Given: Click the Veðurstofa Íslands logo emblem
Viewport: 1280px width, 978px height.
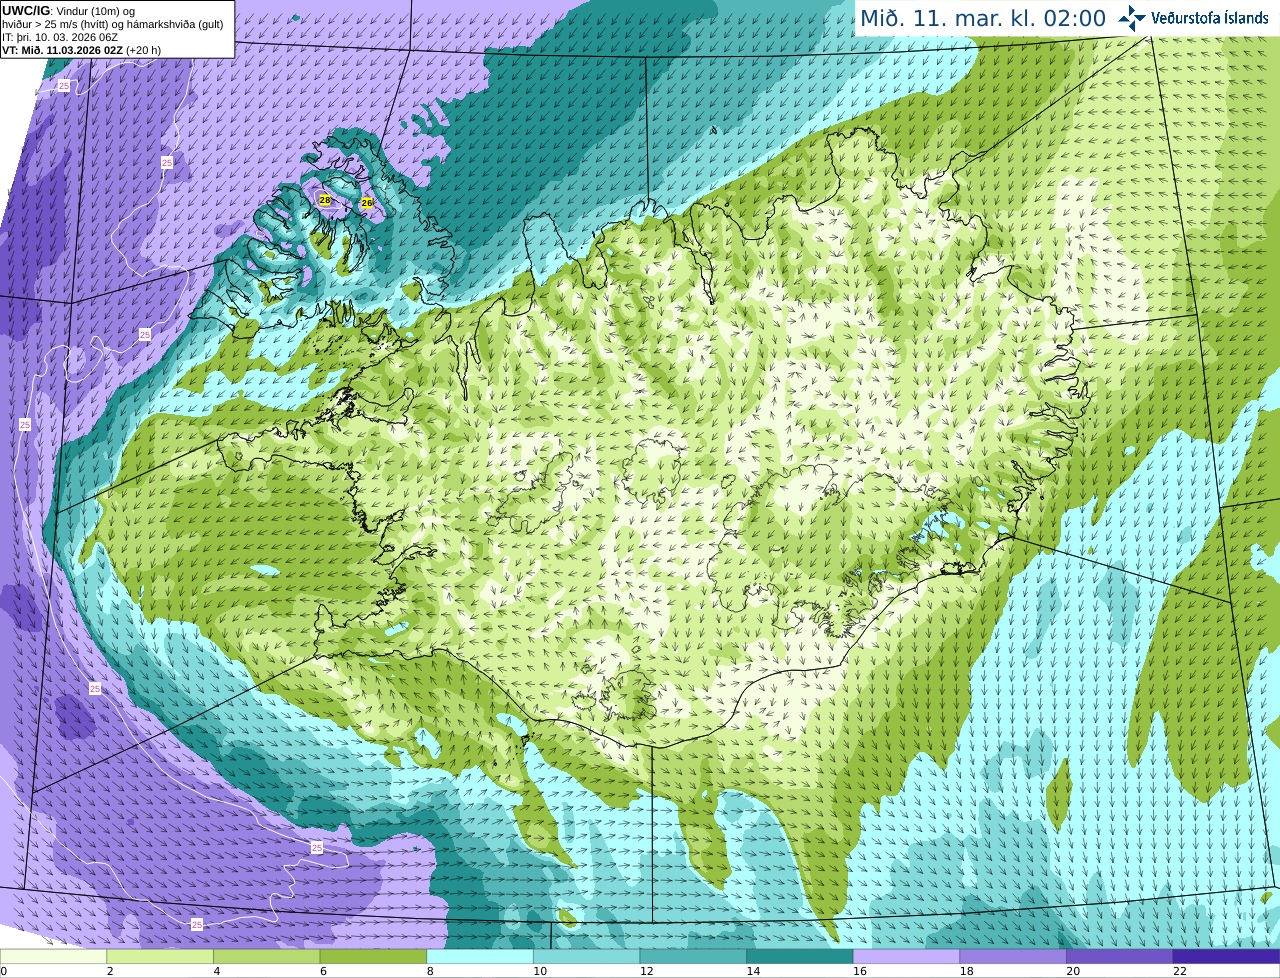Looking at the screenshot, I should [1132, 18].
